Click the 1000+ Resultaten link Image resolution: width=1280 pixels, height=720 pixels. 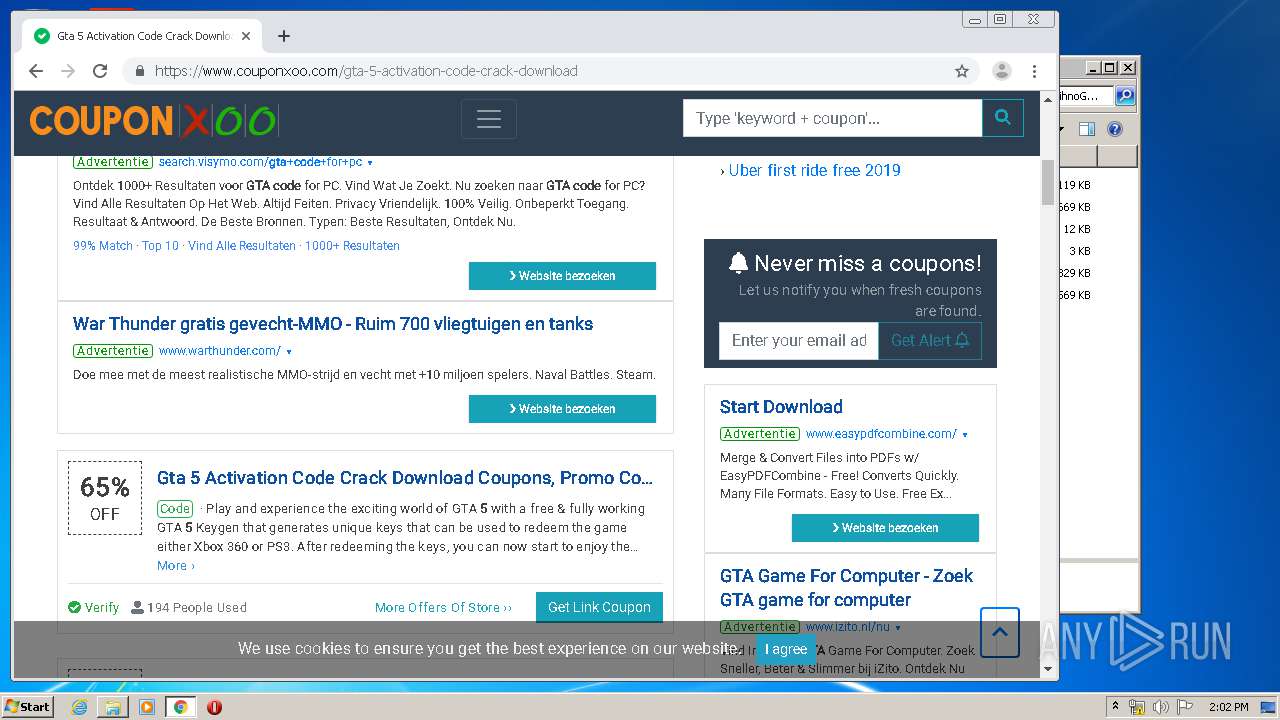(x=352, y=246)
